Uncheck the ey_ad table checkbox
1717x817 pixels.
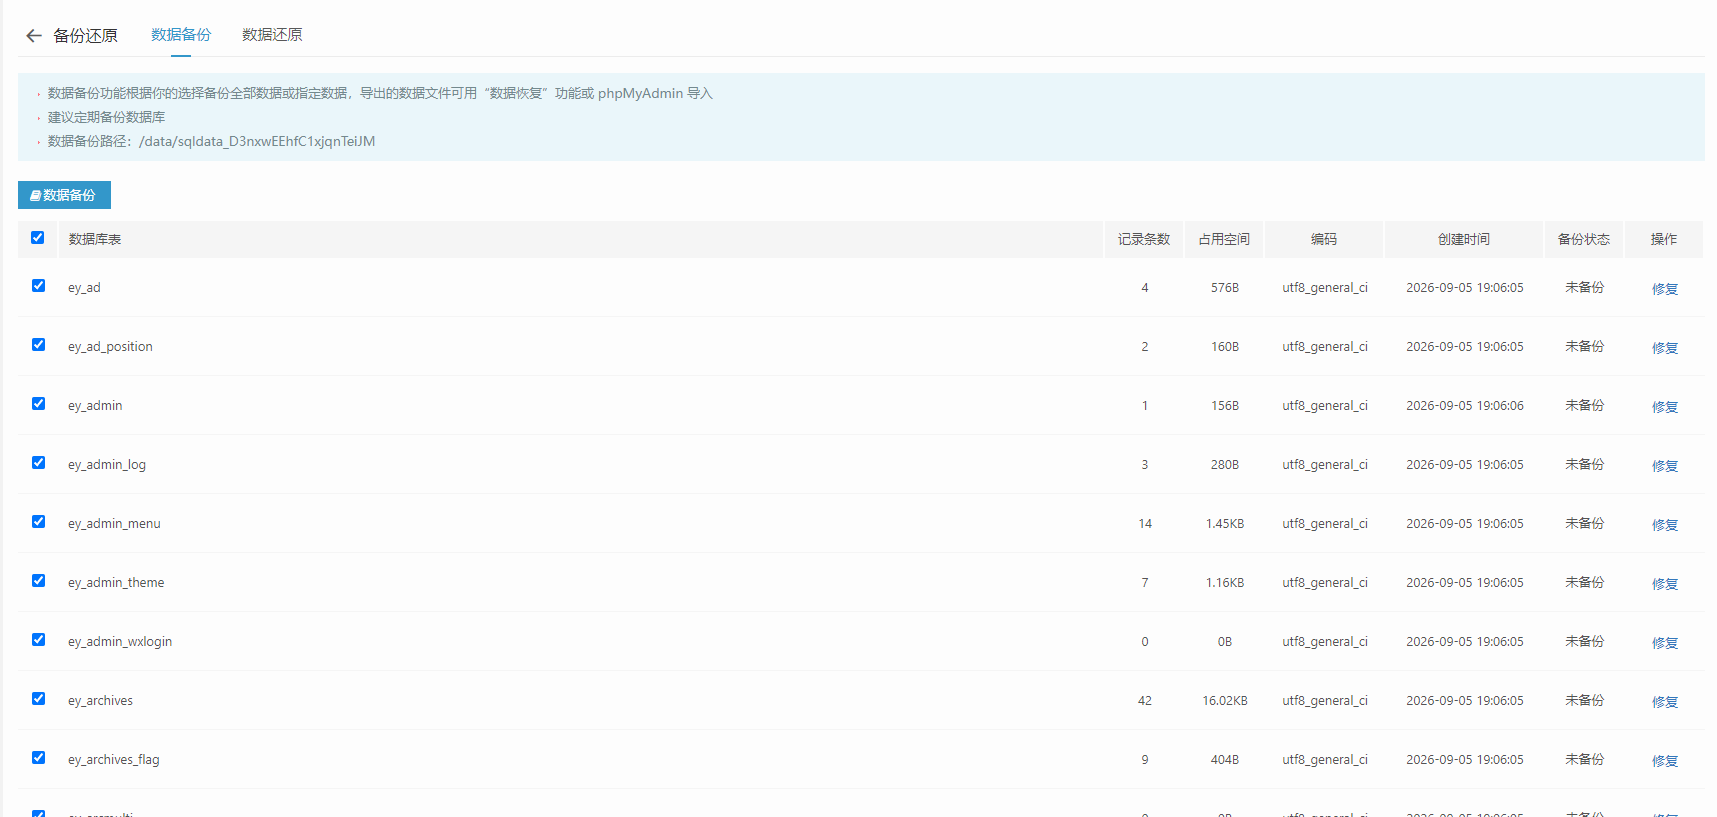[38, 286]
